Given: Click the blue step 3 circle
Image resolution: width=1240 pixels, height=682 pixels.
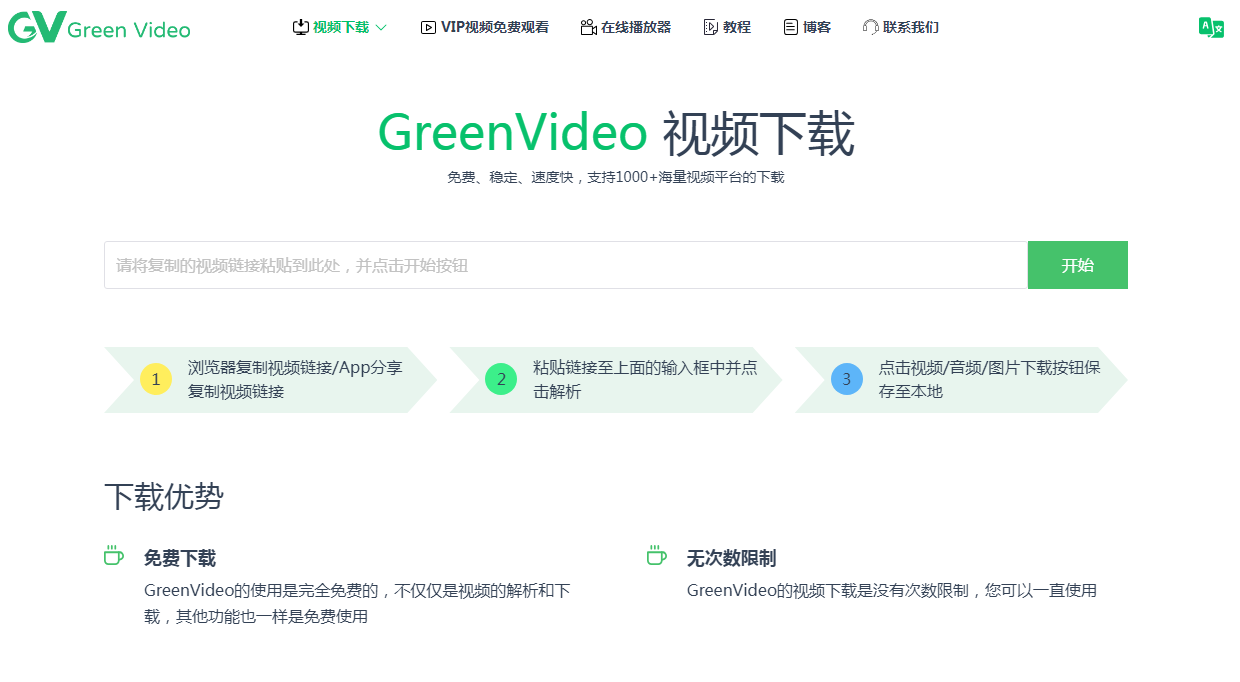Looking at the screenshot, I should [846, 379].
